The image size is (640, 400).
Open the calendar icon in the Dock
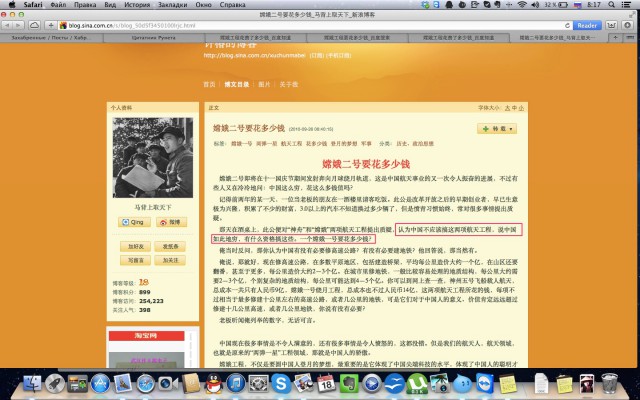(x=327, y=383)
